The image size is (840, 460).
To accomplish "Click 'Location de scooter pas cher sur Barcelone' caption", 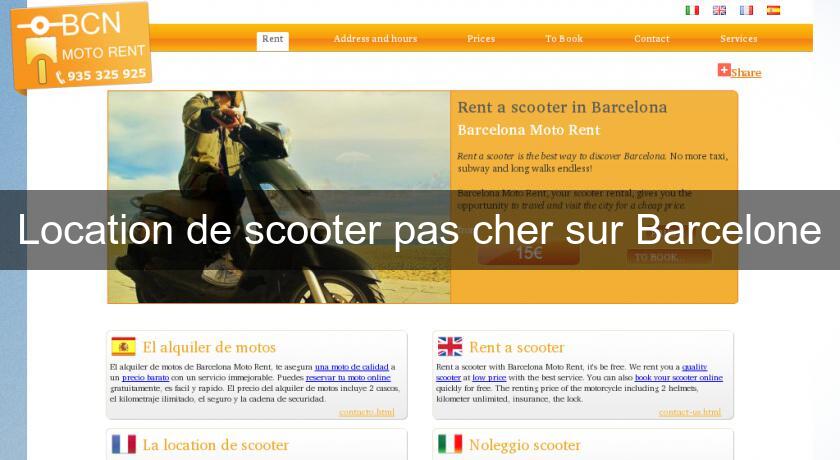I will tap(419, 230).
